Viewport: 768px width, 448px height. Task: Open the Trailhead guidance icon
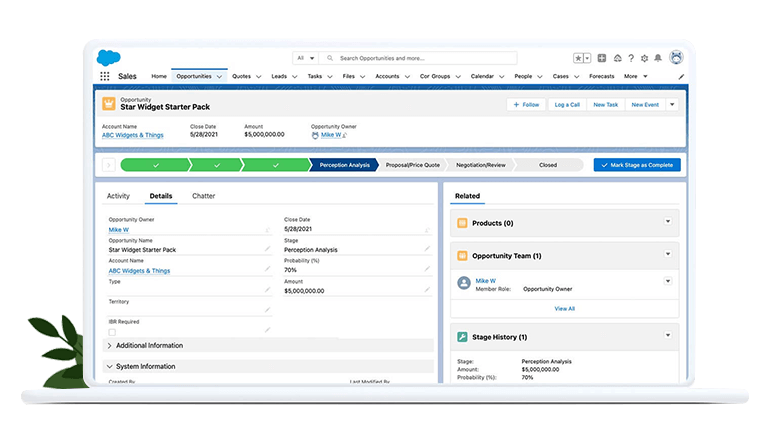(x=618, y=58)
